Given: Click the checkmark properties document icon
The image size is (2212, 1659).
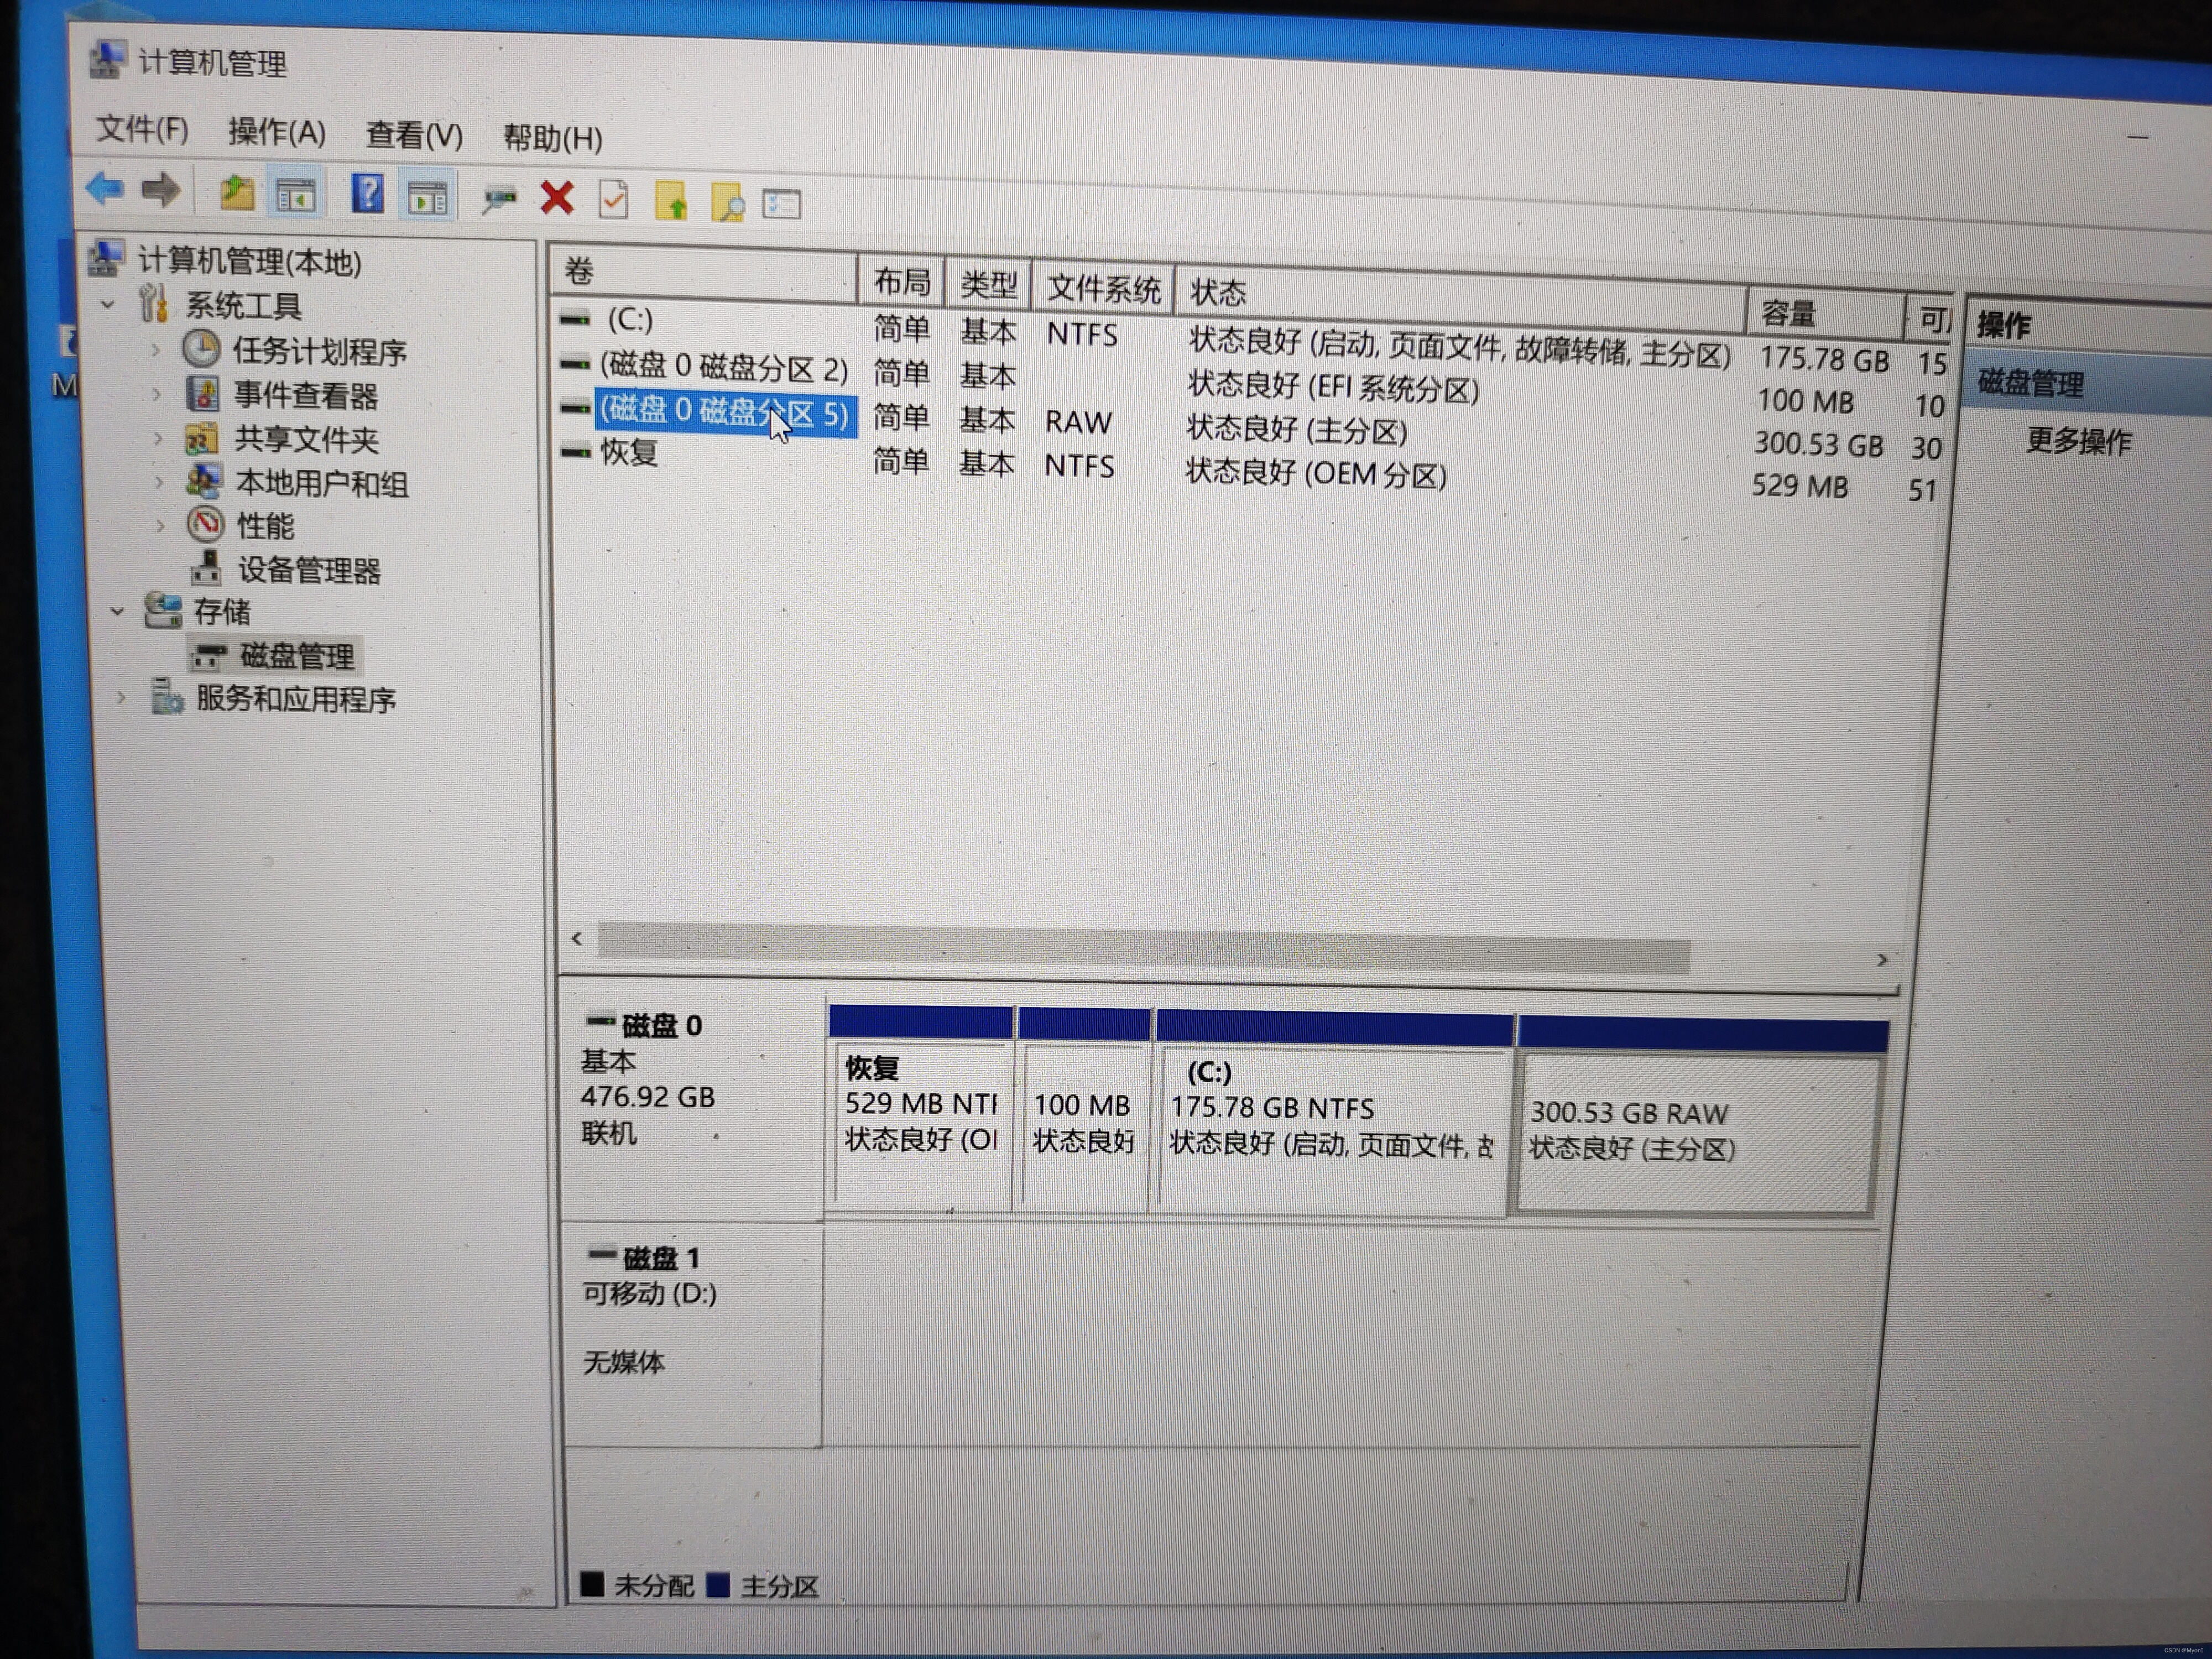Looking at the screenshot, I should click(x=614, y=200).
